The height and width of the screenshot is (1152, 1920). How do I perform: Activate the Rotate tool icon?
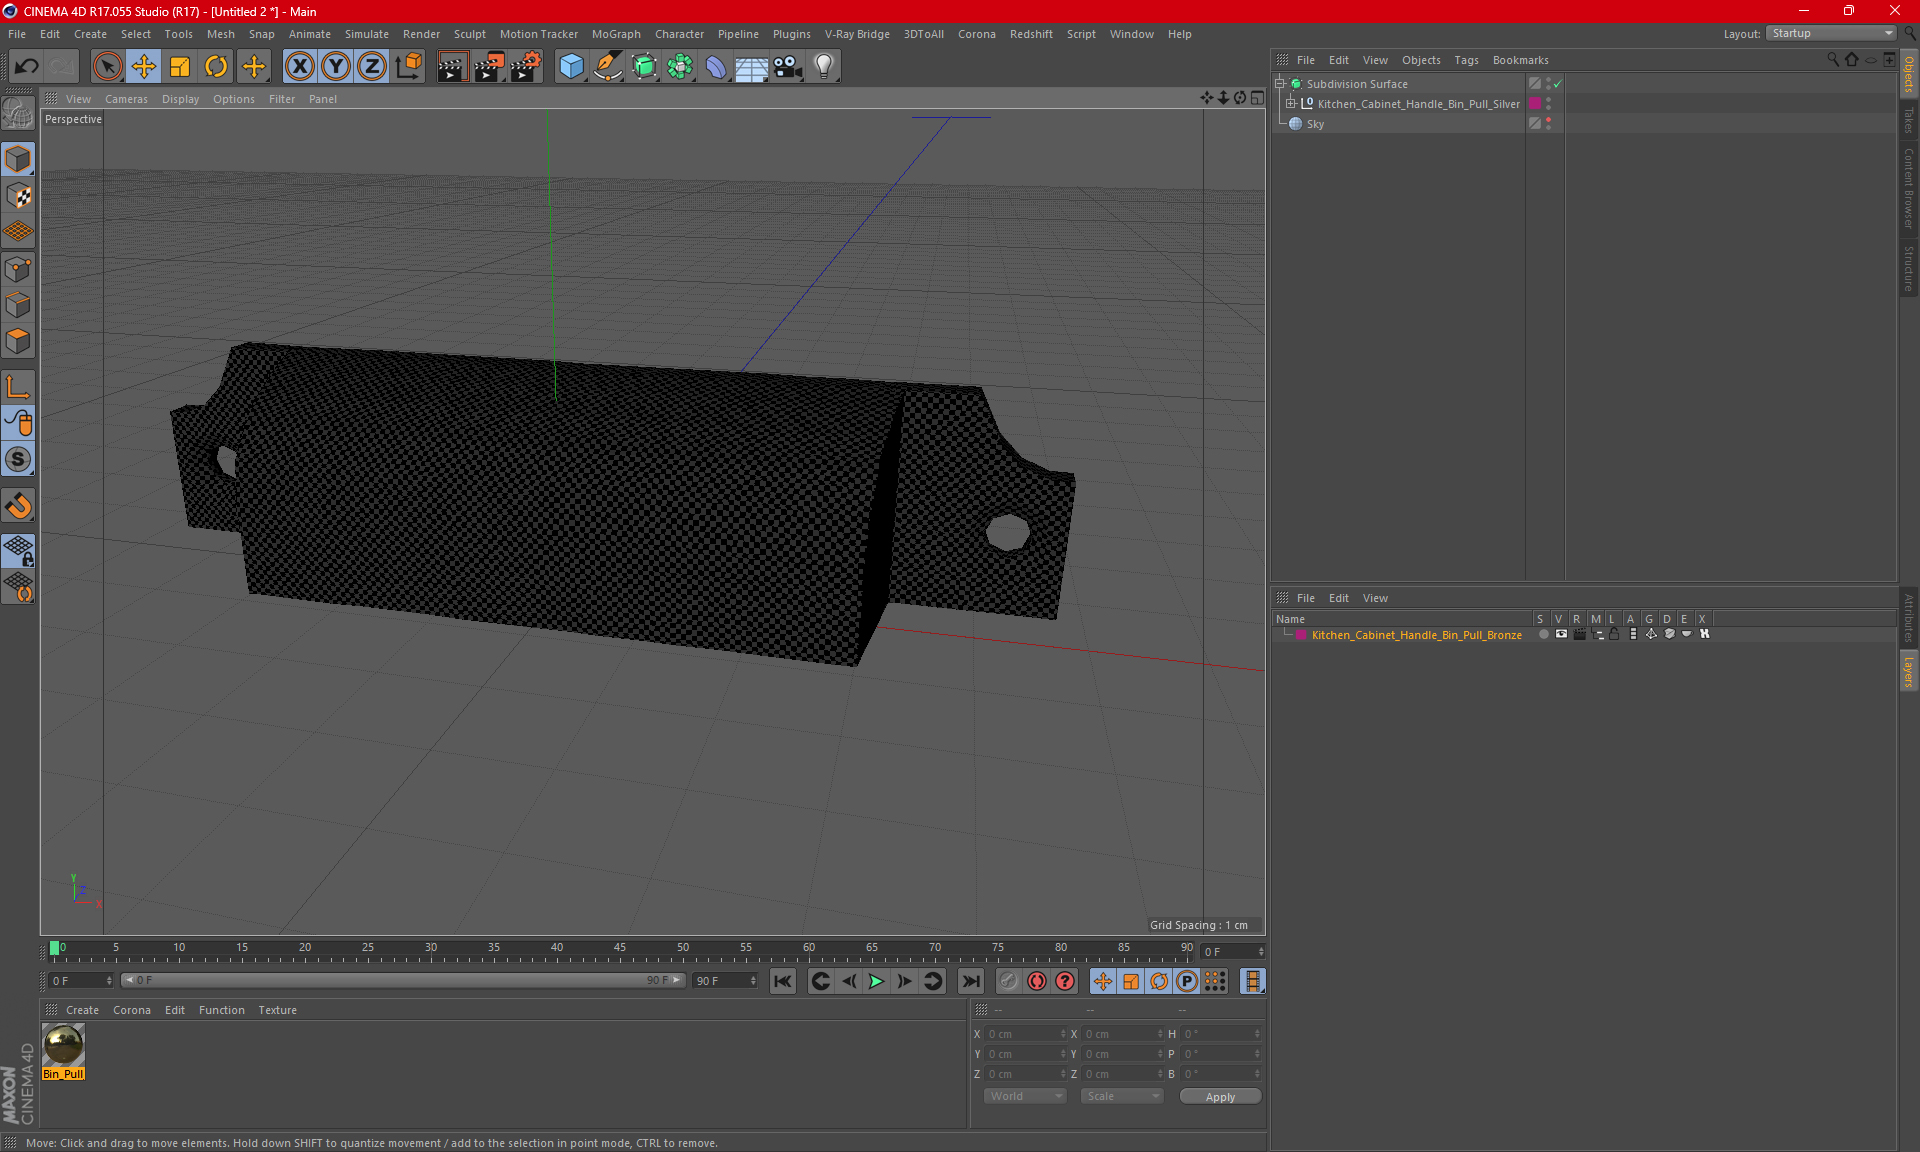coord(216,66)
